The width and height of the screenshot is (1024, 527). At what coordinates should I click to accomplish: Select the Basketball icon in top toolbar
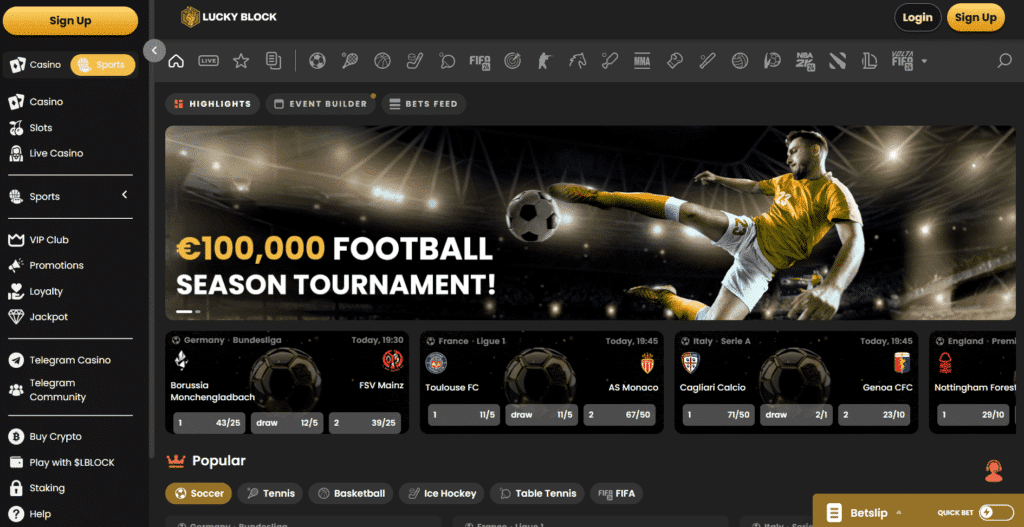click(x=382, y=61)
